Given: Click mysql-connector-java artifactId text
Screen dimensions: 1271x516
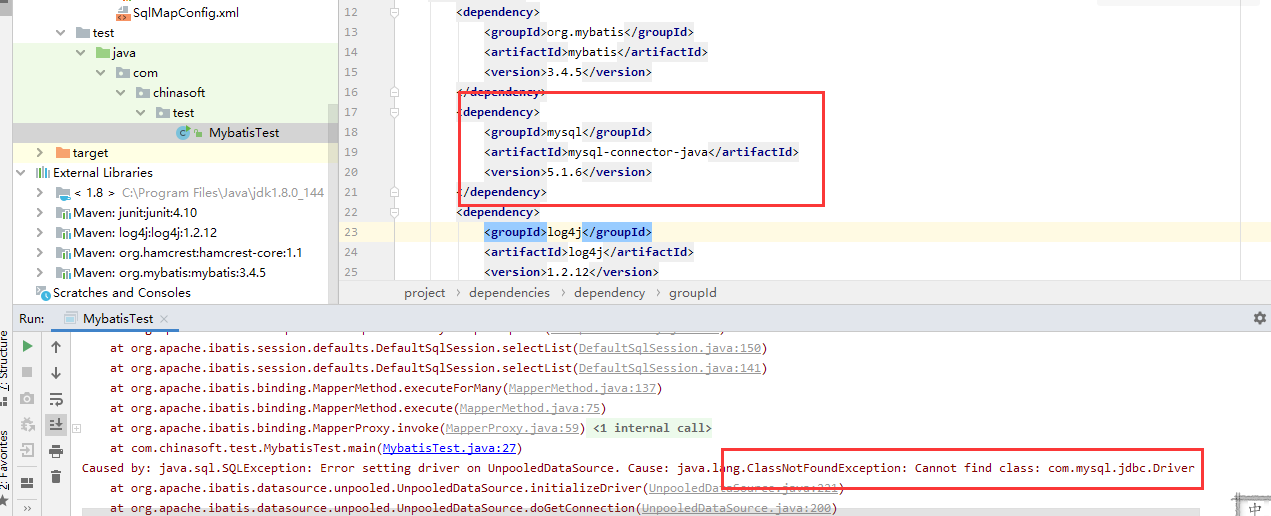Looking at the screenshot, I should tap(637, 153).
